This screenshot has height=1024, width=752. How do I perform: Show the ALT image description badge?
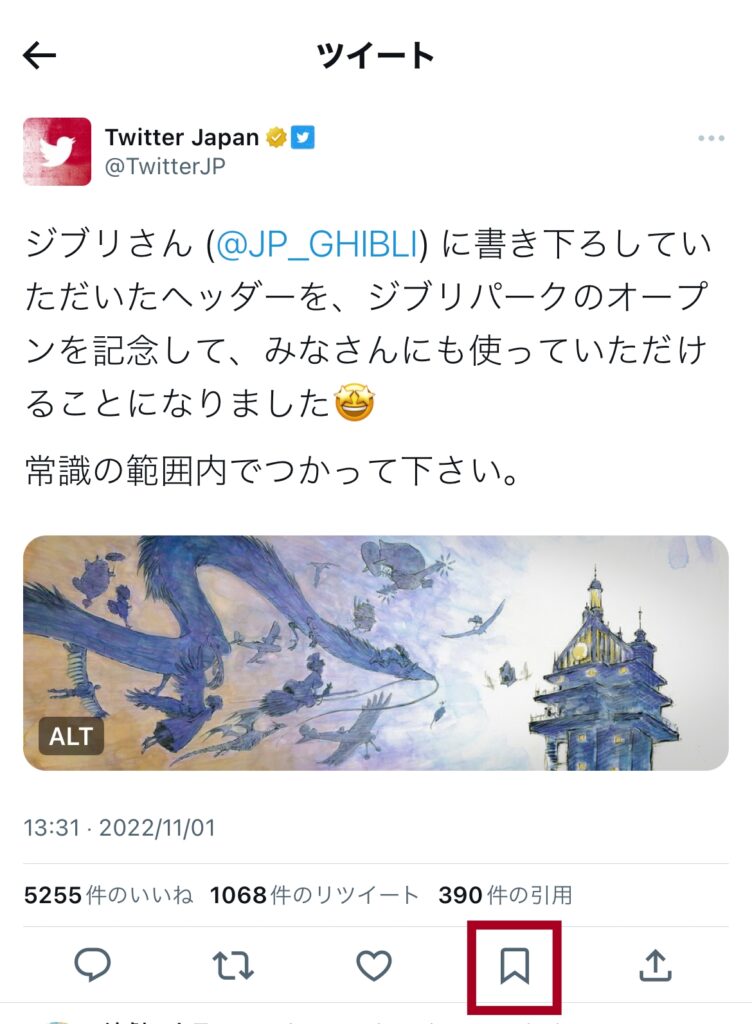click(71, 736)
